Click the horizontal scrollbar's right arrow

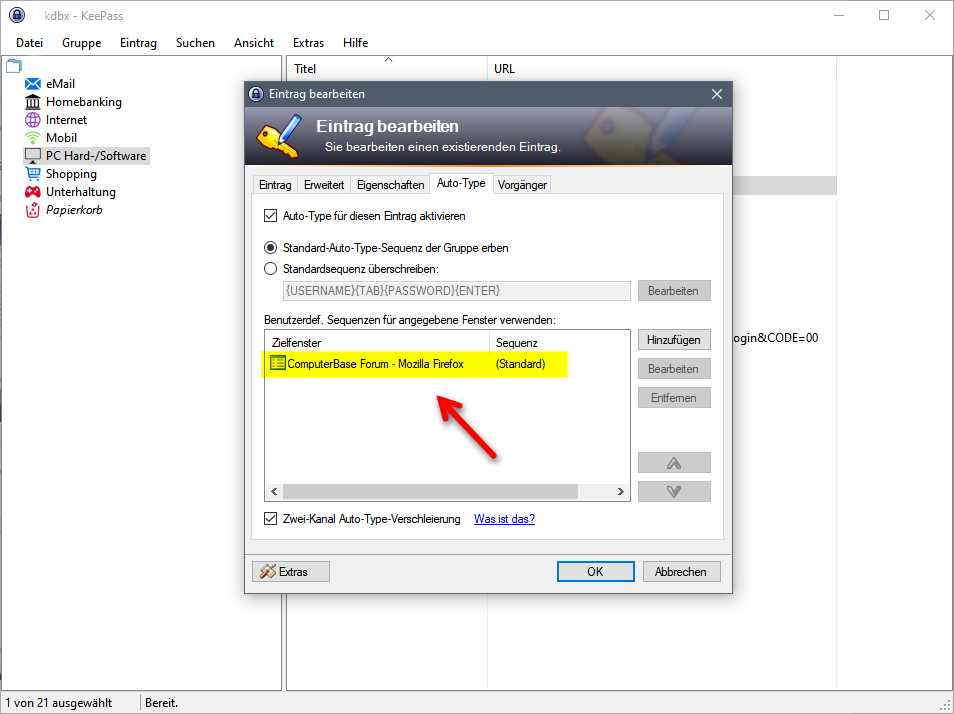(x=621, y=491)
